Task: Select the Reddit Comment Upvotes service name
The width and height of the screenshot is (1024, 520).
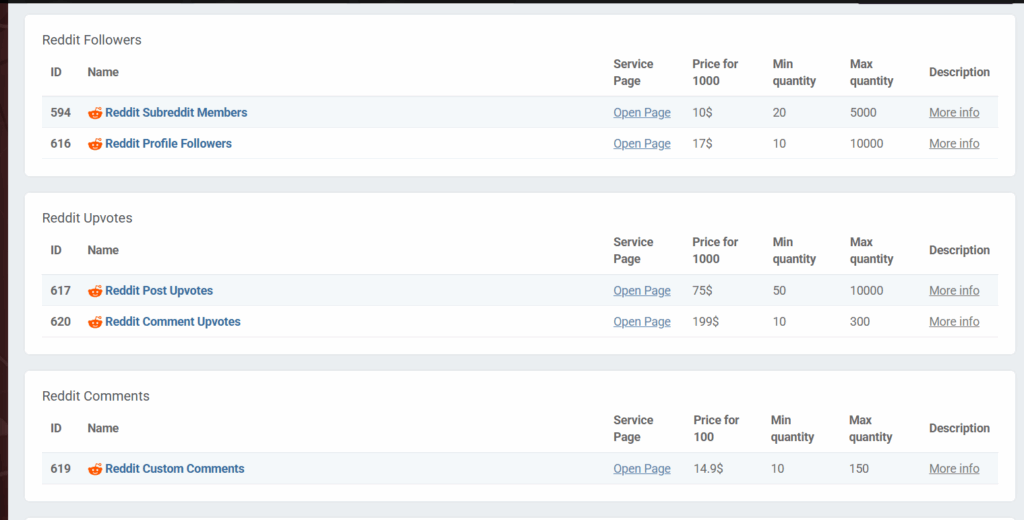Action: (173, 322)
